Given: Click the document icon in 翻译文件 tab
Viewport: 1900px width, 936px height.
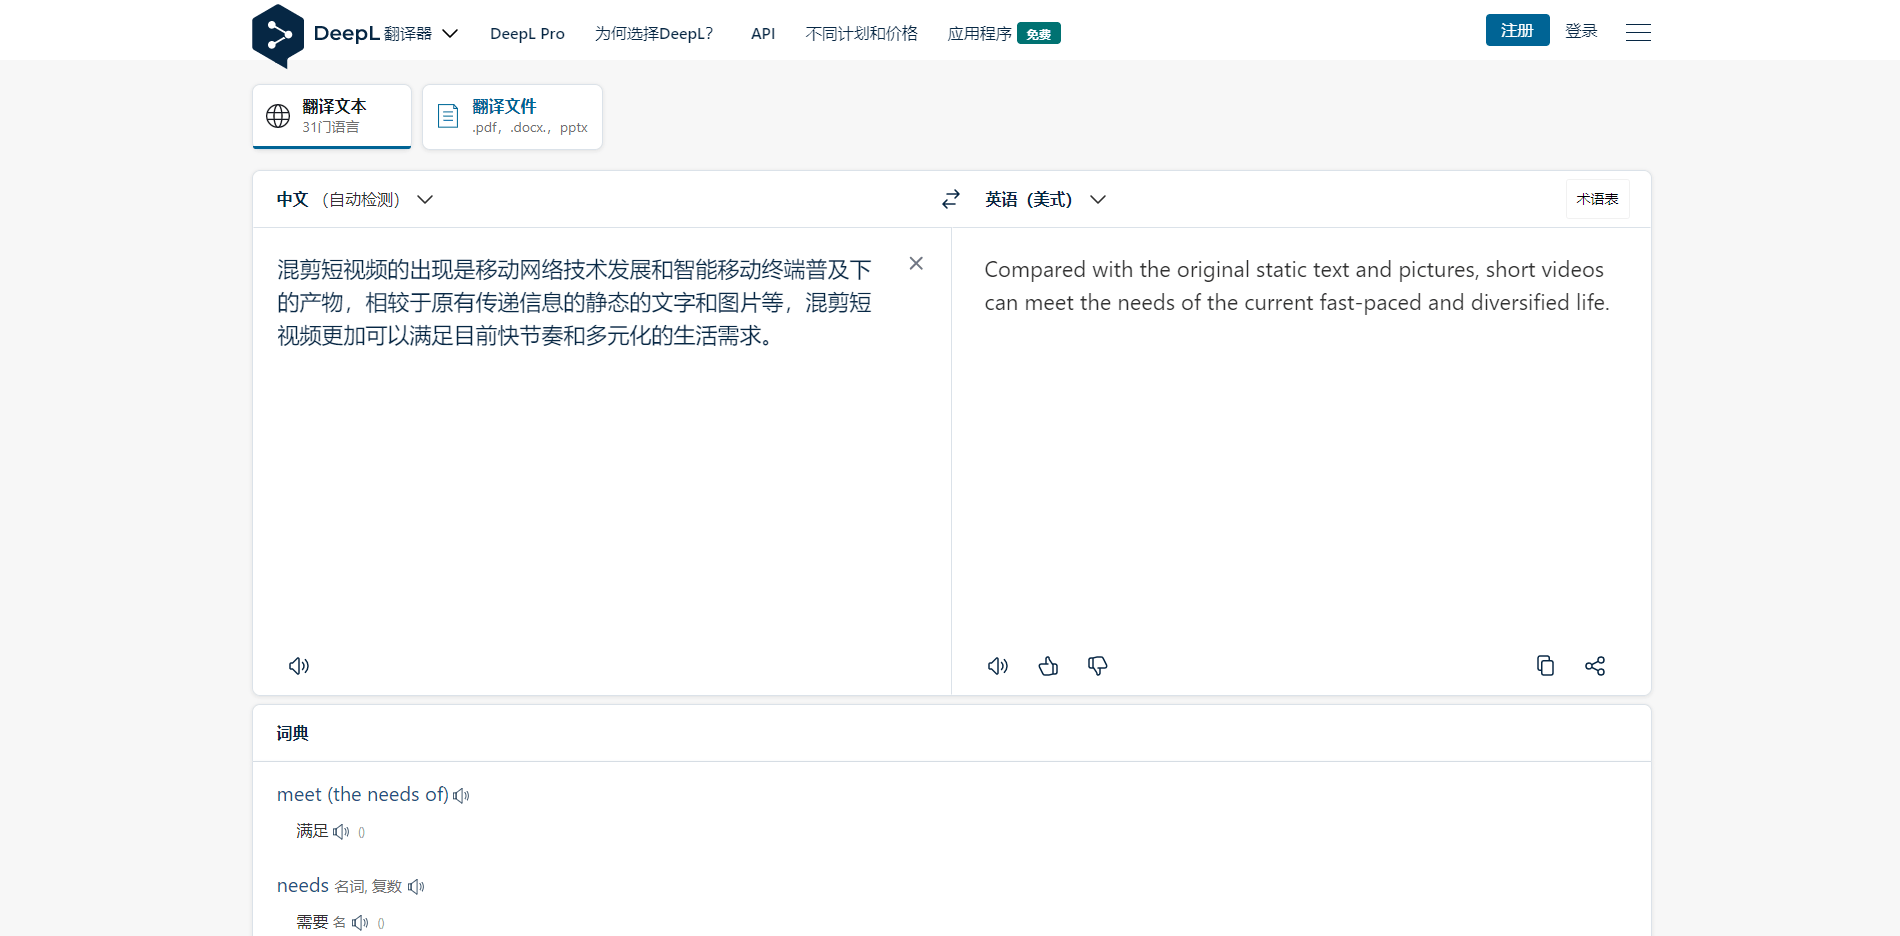Looking at the screenshot, I should tap(448, 116).
